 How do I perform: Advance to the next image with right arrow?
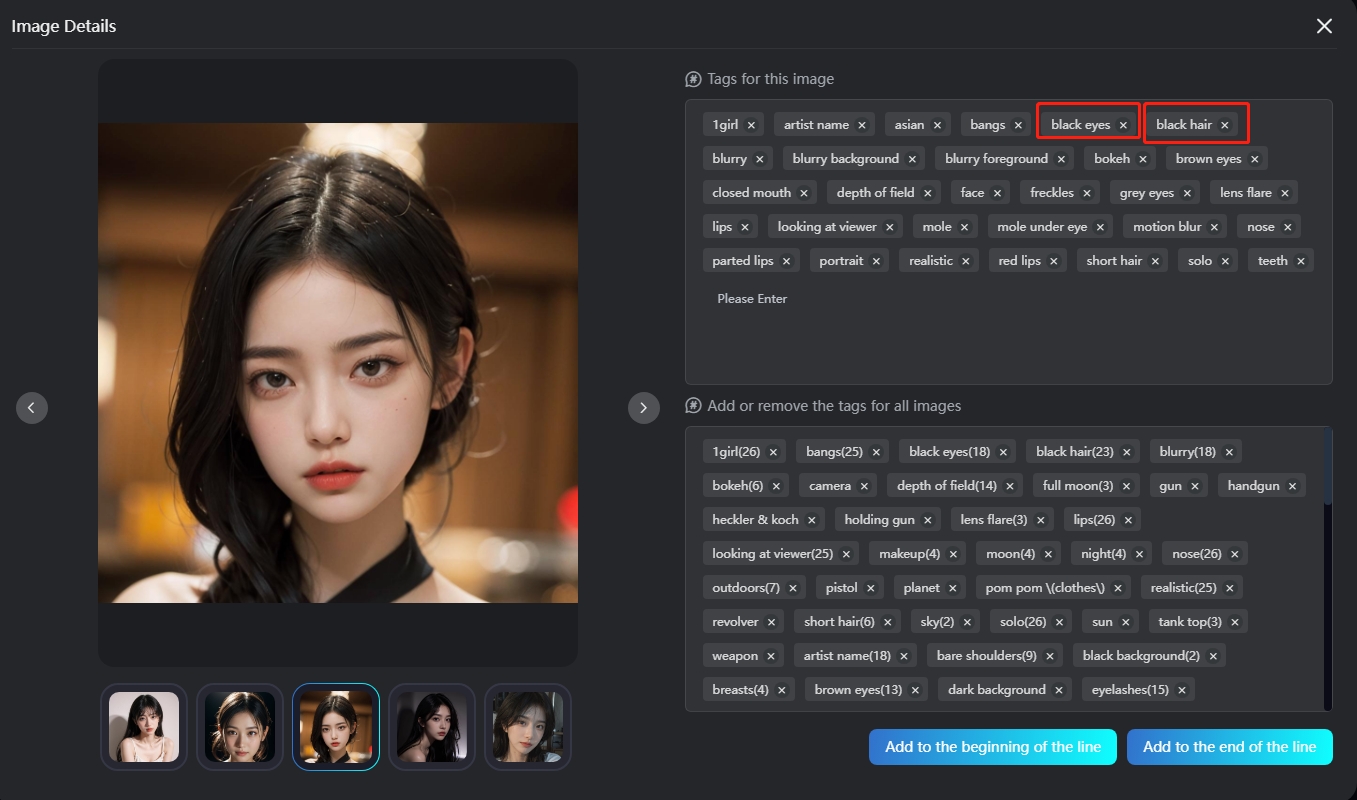(643, 407)
